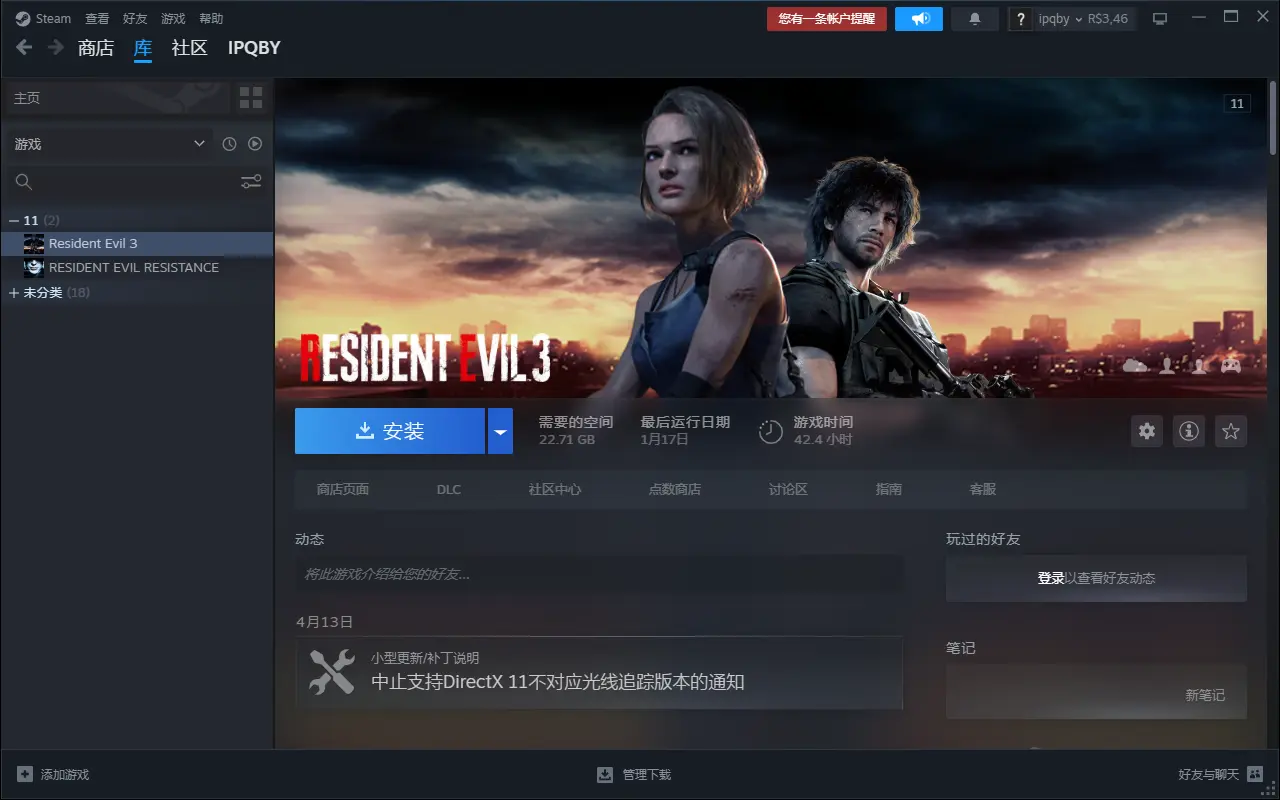Click the 安装 install button

pyautogui.click(x=390, y=431)
